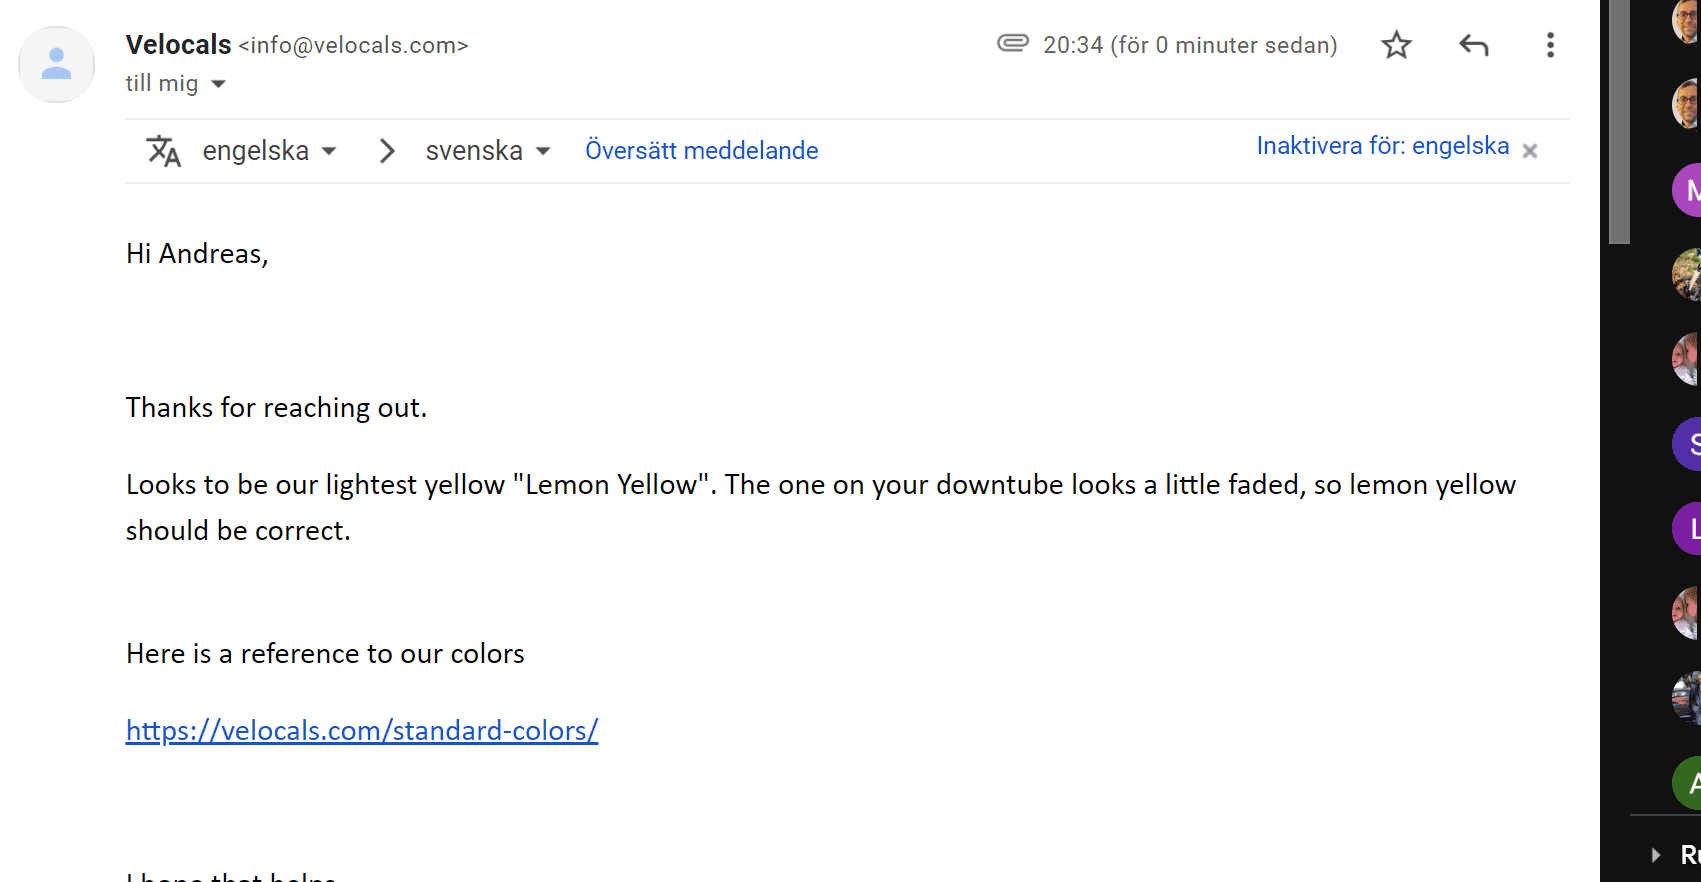This screenshot has height=882, width=1701.
Task: Expand the triangle arrow at sidebar bottom
Action: [1656, 854]
